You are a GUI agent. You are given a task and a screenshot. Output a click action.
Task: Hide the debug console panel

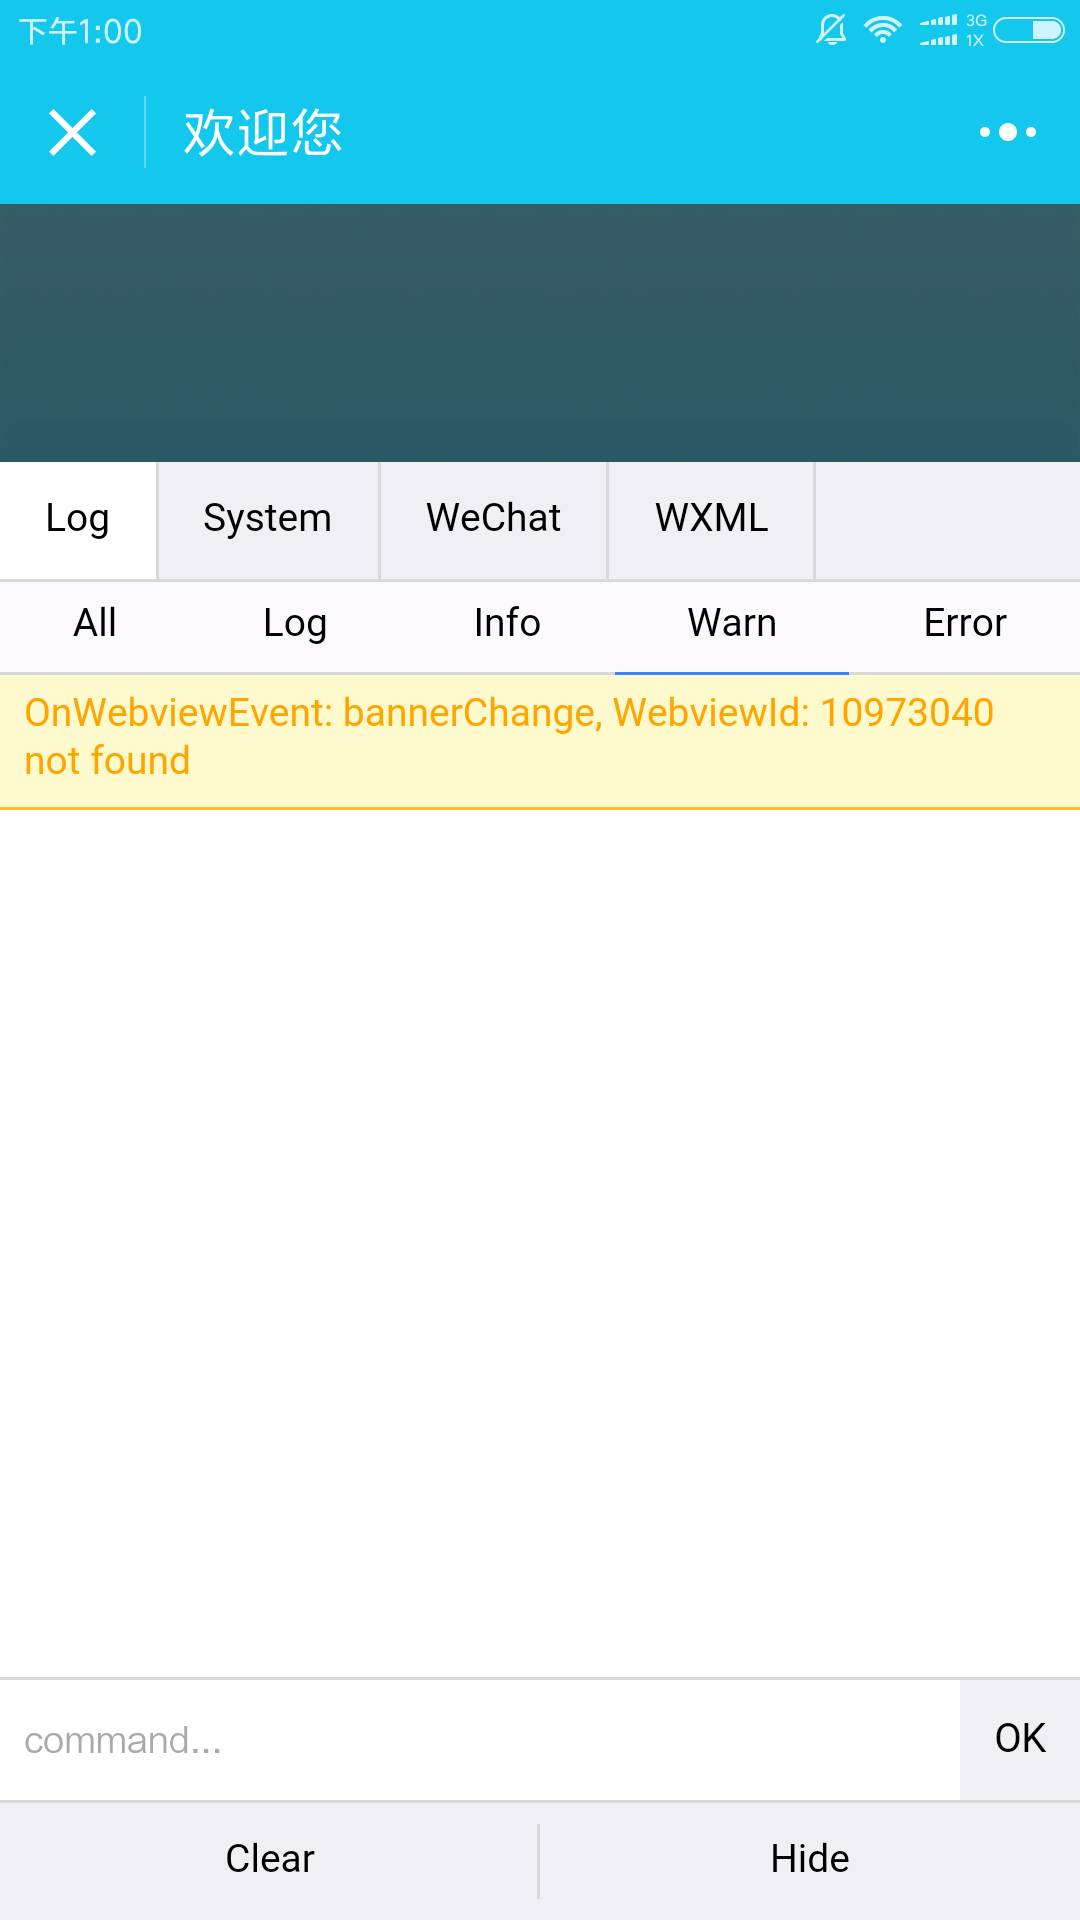(x=810, y=1860)
